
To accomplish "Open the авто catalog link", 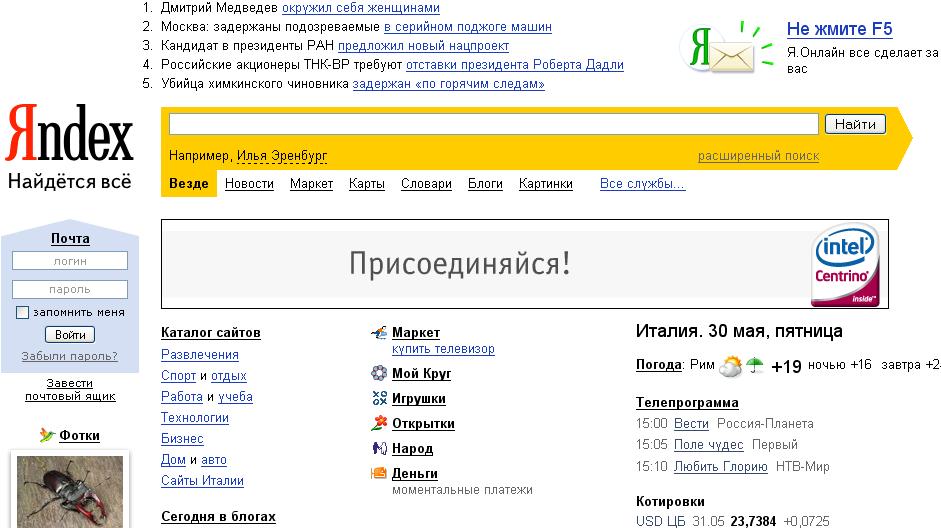I will [214, 460].
